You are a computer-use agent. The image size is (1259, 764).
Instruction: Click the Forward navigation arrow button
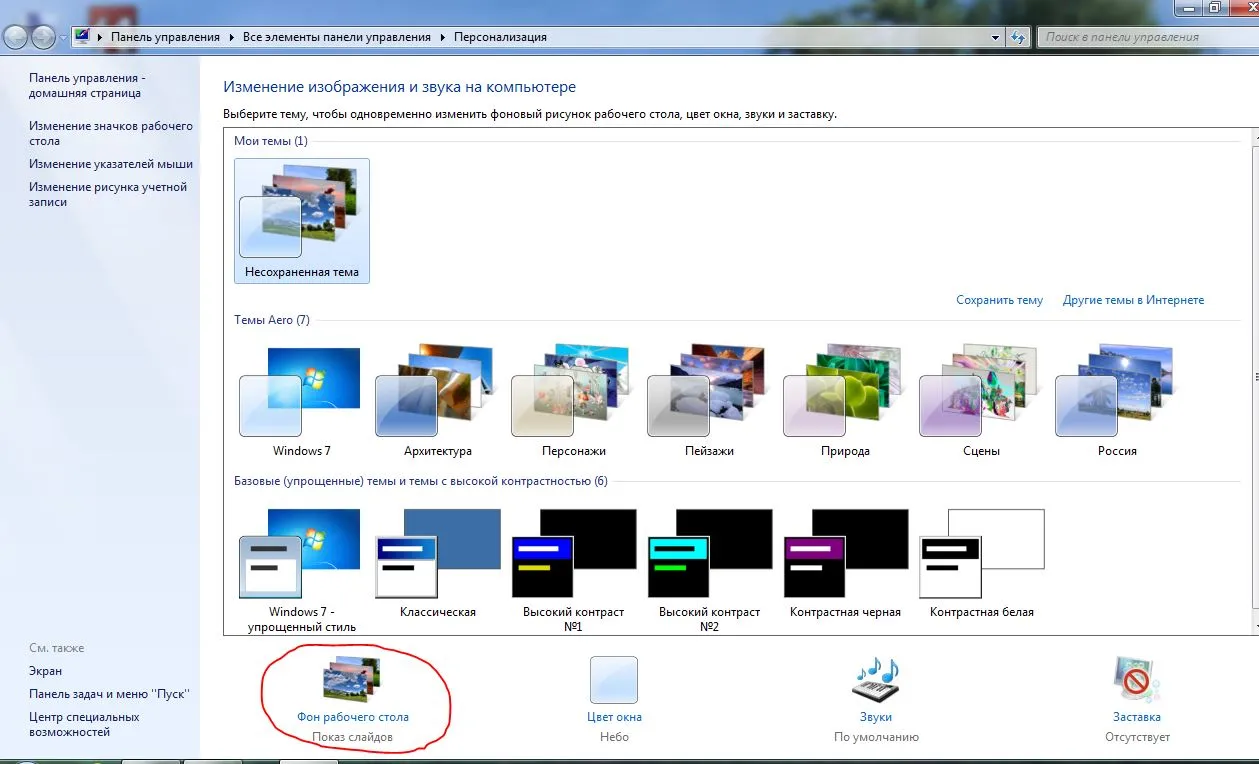43,37
